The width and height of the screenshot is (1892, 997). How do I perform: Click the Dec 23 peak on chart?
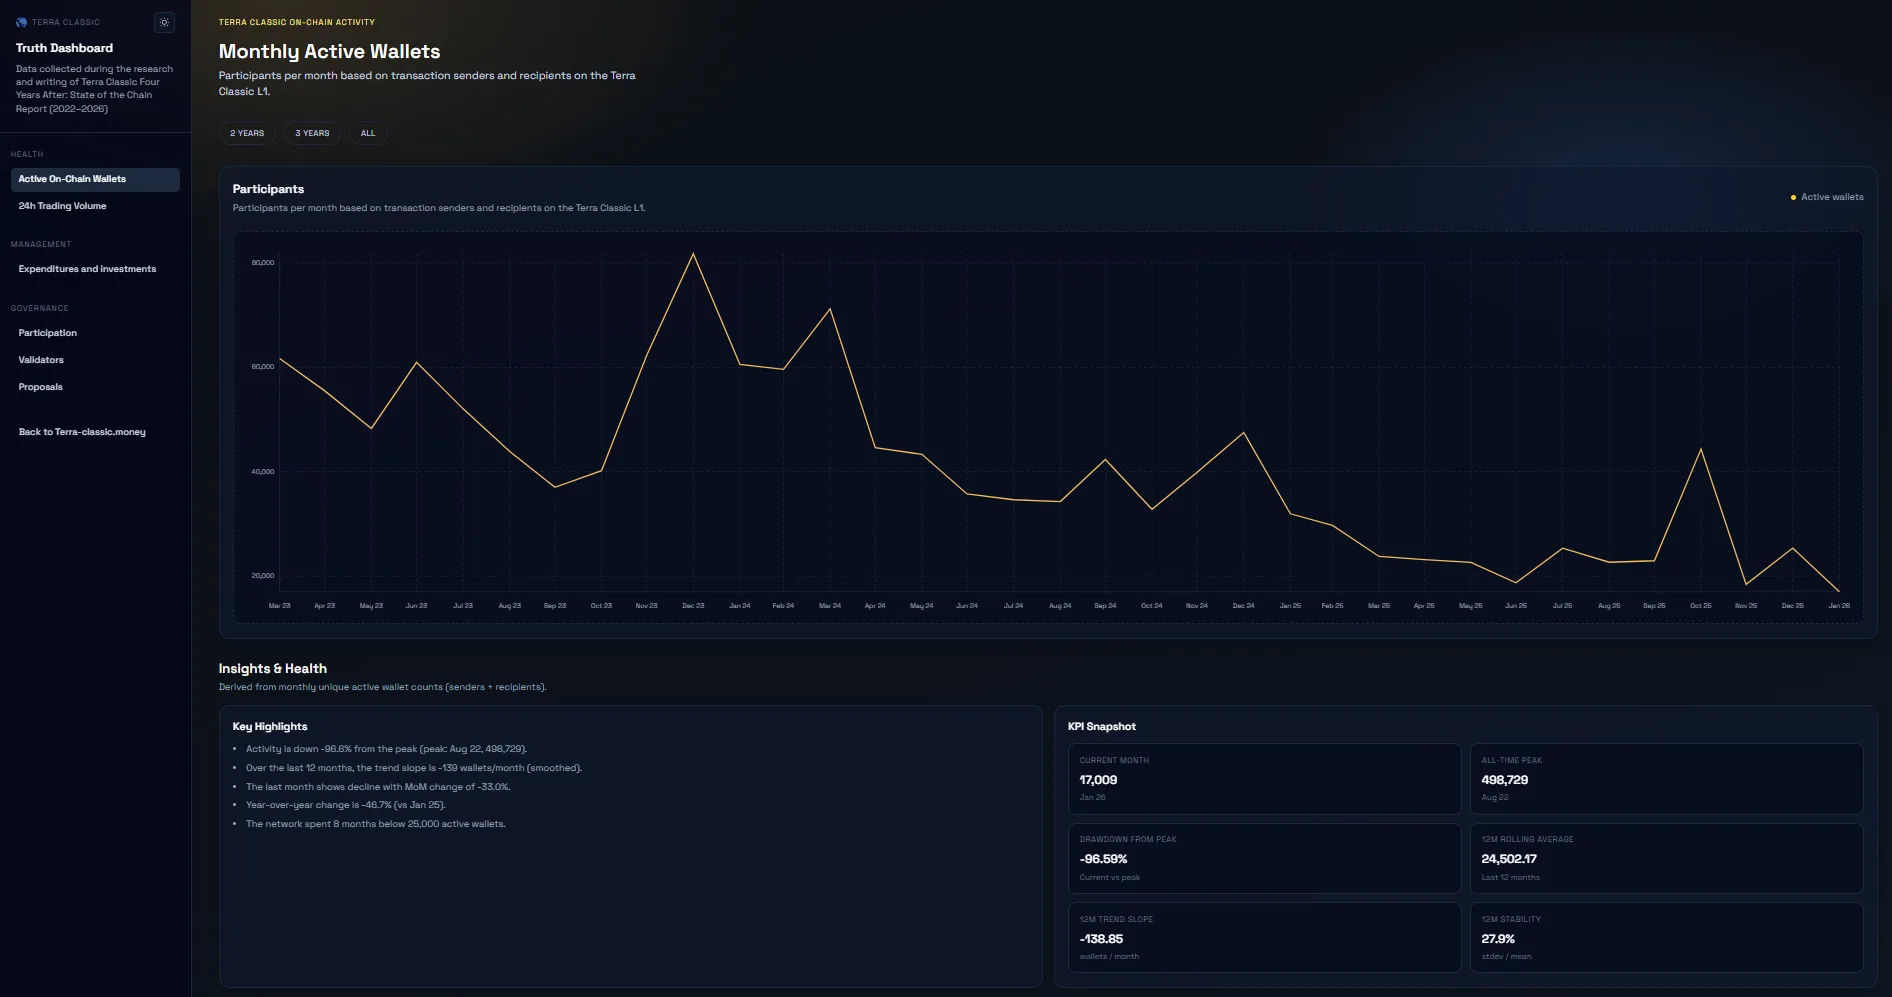pos(693,254)
